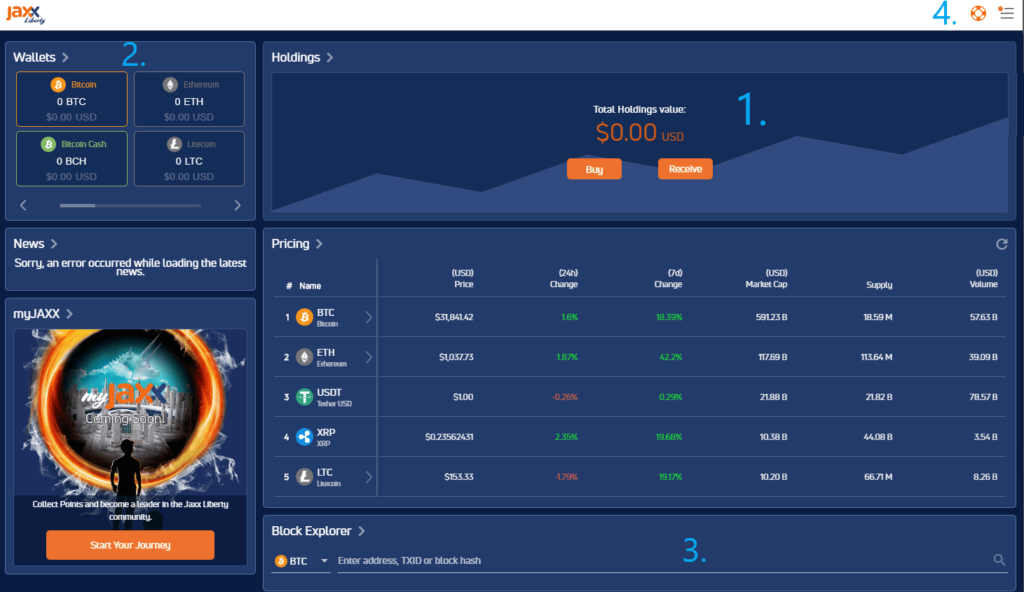
Task: Click the Block Explorer search magnifier icon
Action: 999,559
